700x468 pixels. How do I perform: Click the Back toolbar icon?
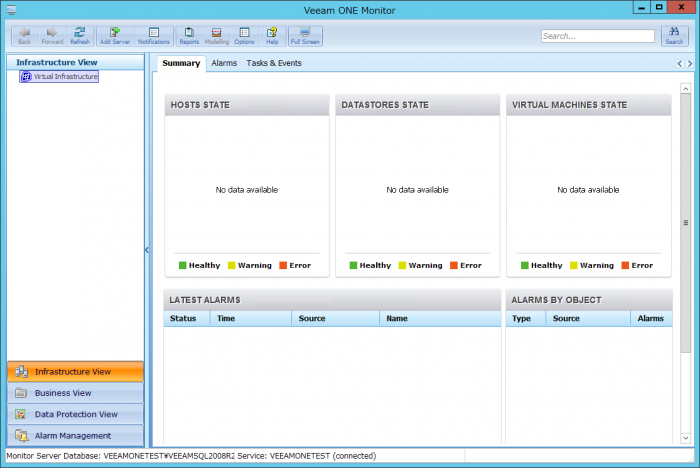pyautogui.click(x=25, y=36)
